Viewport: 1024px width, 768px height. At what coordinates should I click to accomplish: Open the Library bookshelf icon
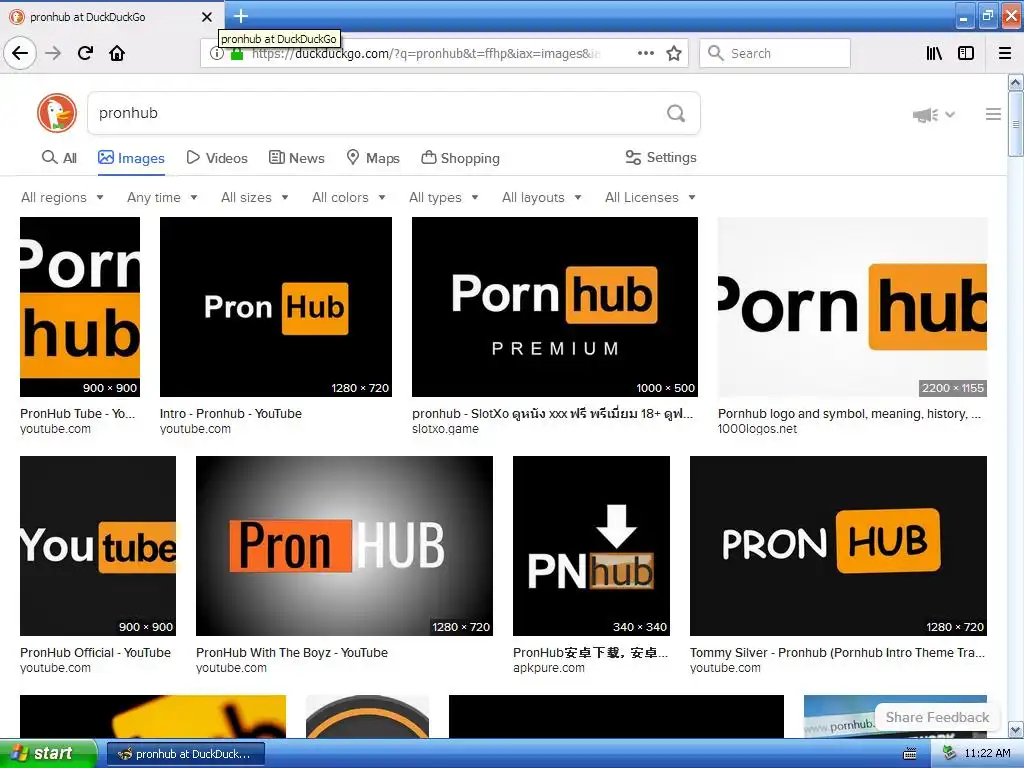point(934,53)
